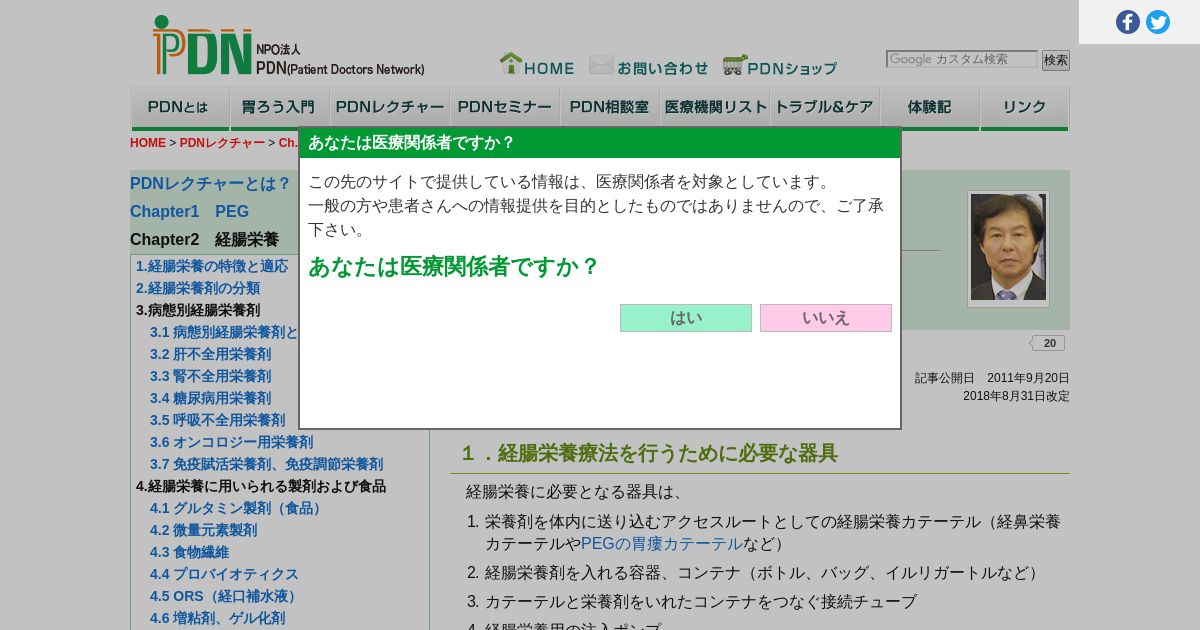Open the PDNセミナー menu
This screenshot has height=630, width=1200.
505,108
